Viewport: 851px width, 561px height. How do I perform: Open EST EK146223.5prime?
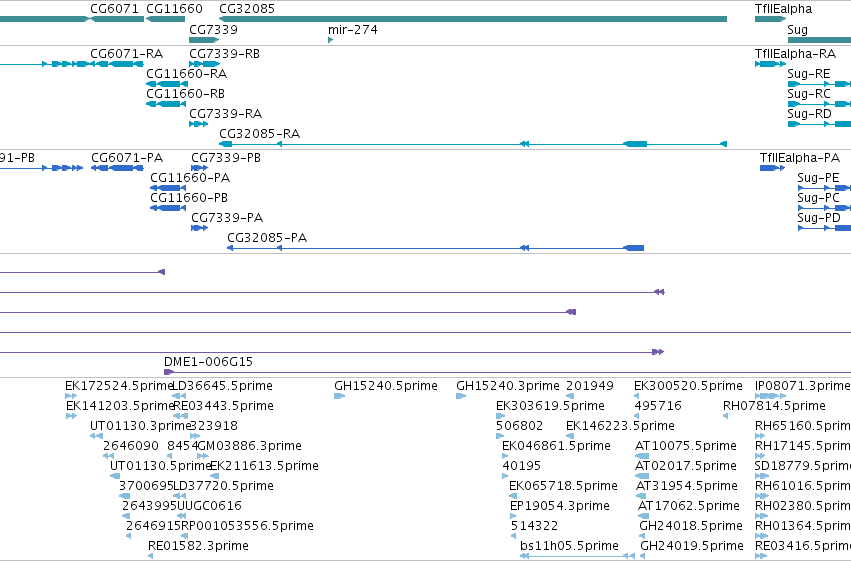point(620,426)
